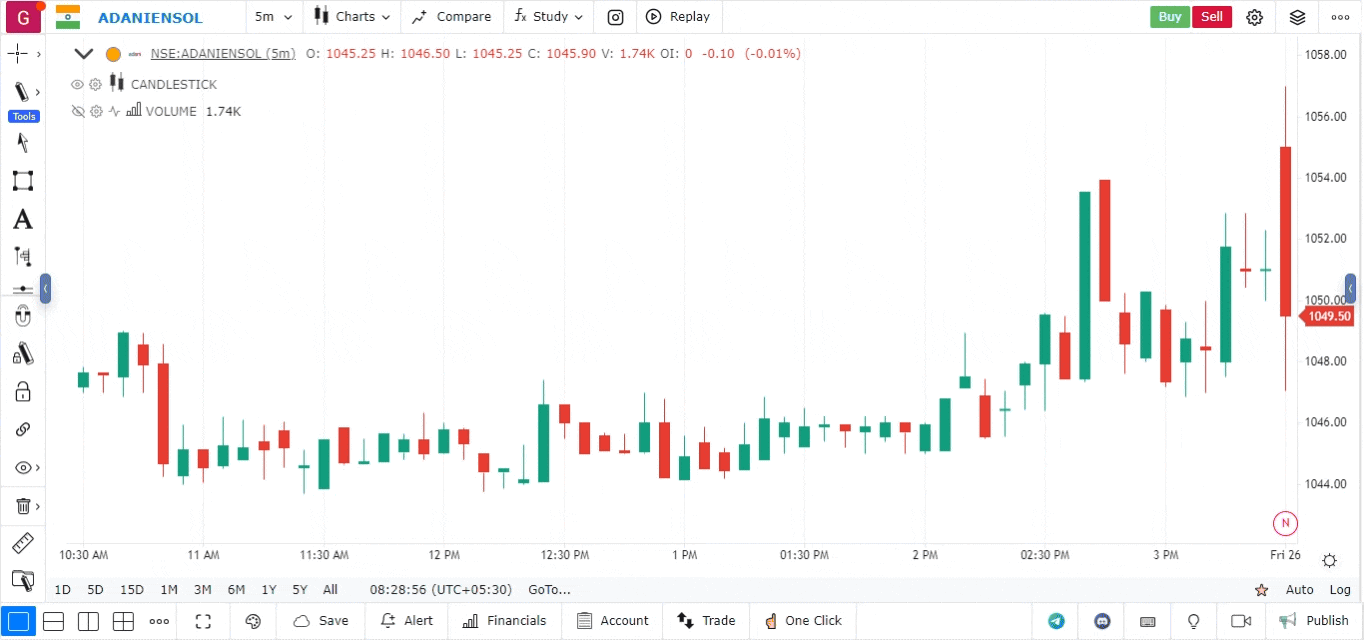Screen dimensions: 1364x640
Task: Open the layers icon in top bar
Action: point(1297,17)
